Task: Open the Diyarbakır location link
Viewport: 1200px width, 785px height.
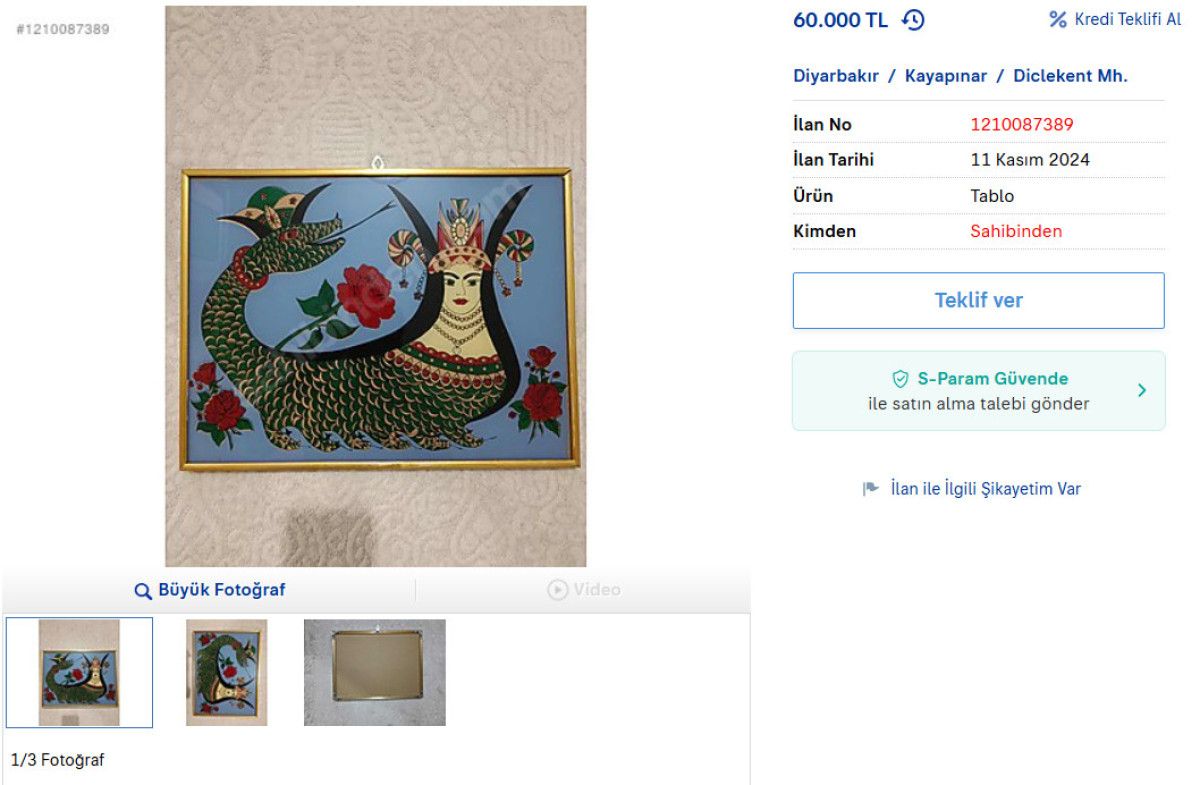Action: 836,76
